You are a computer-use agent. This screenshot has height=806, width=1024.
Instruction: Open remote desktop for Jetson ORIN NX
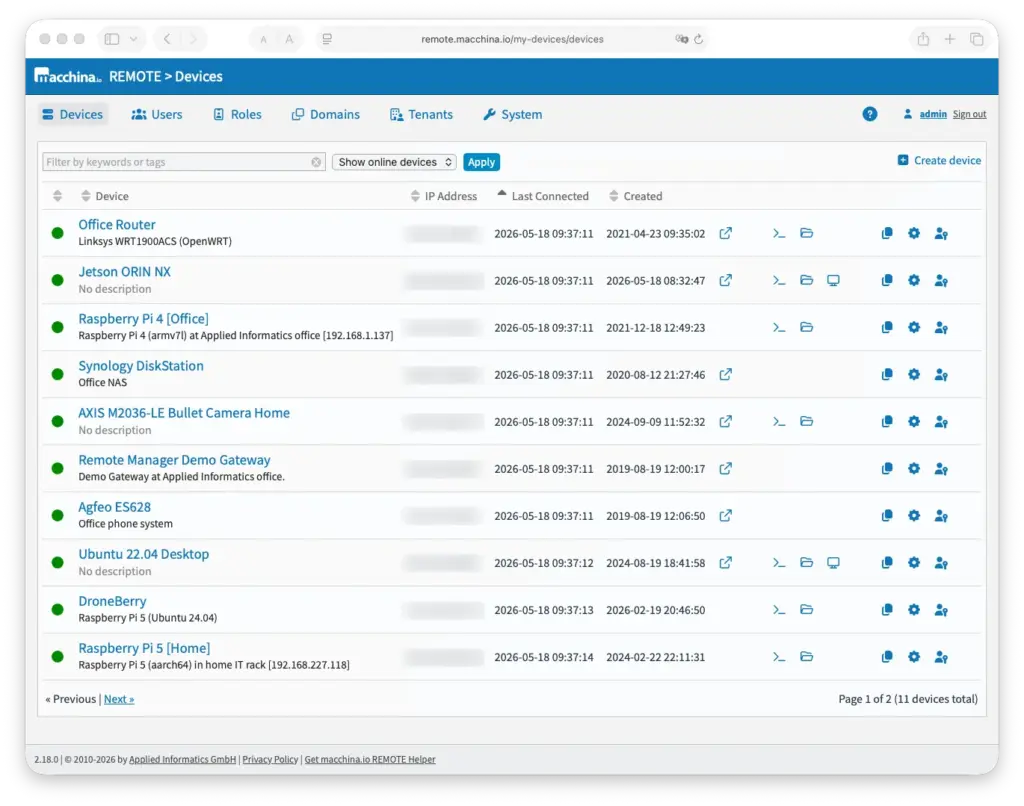click(x=833, y=280)
